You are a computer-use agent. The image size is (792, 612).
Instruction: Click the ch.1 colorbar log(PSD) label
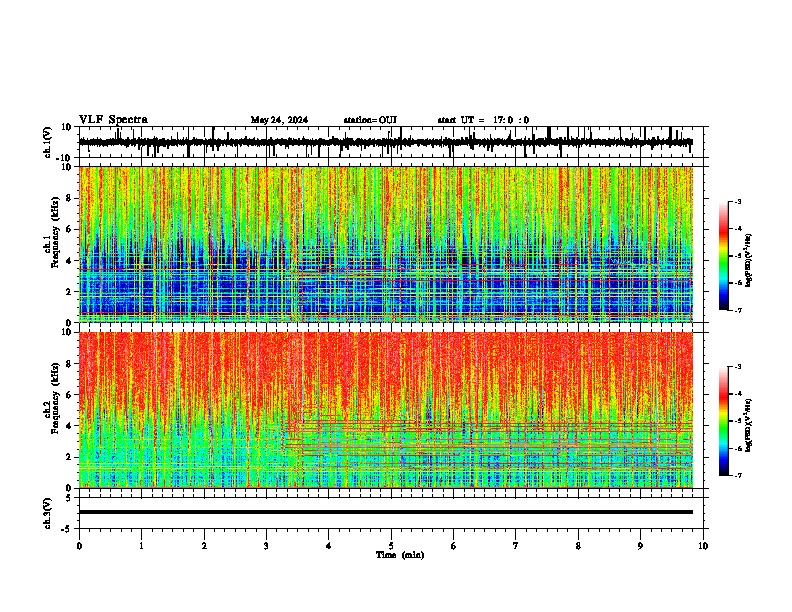coord(749,261)
